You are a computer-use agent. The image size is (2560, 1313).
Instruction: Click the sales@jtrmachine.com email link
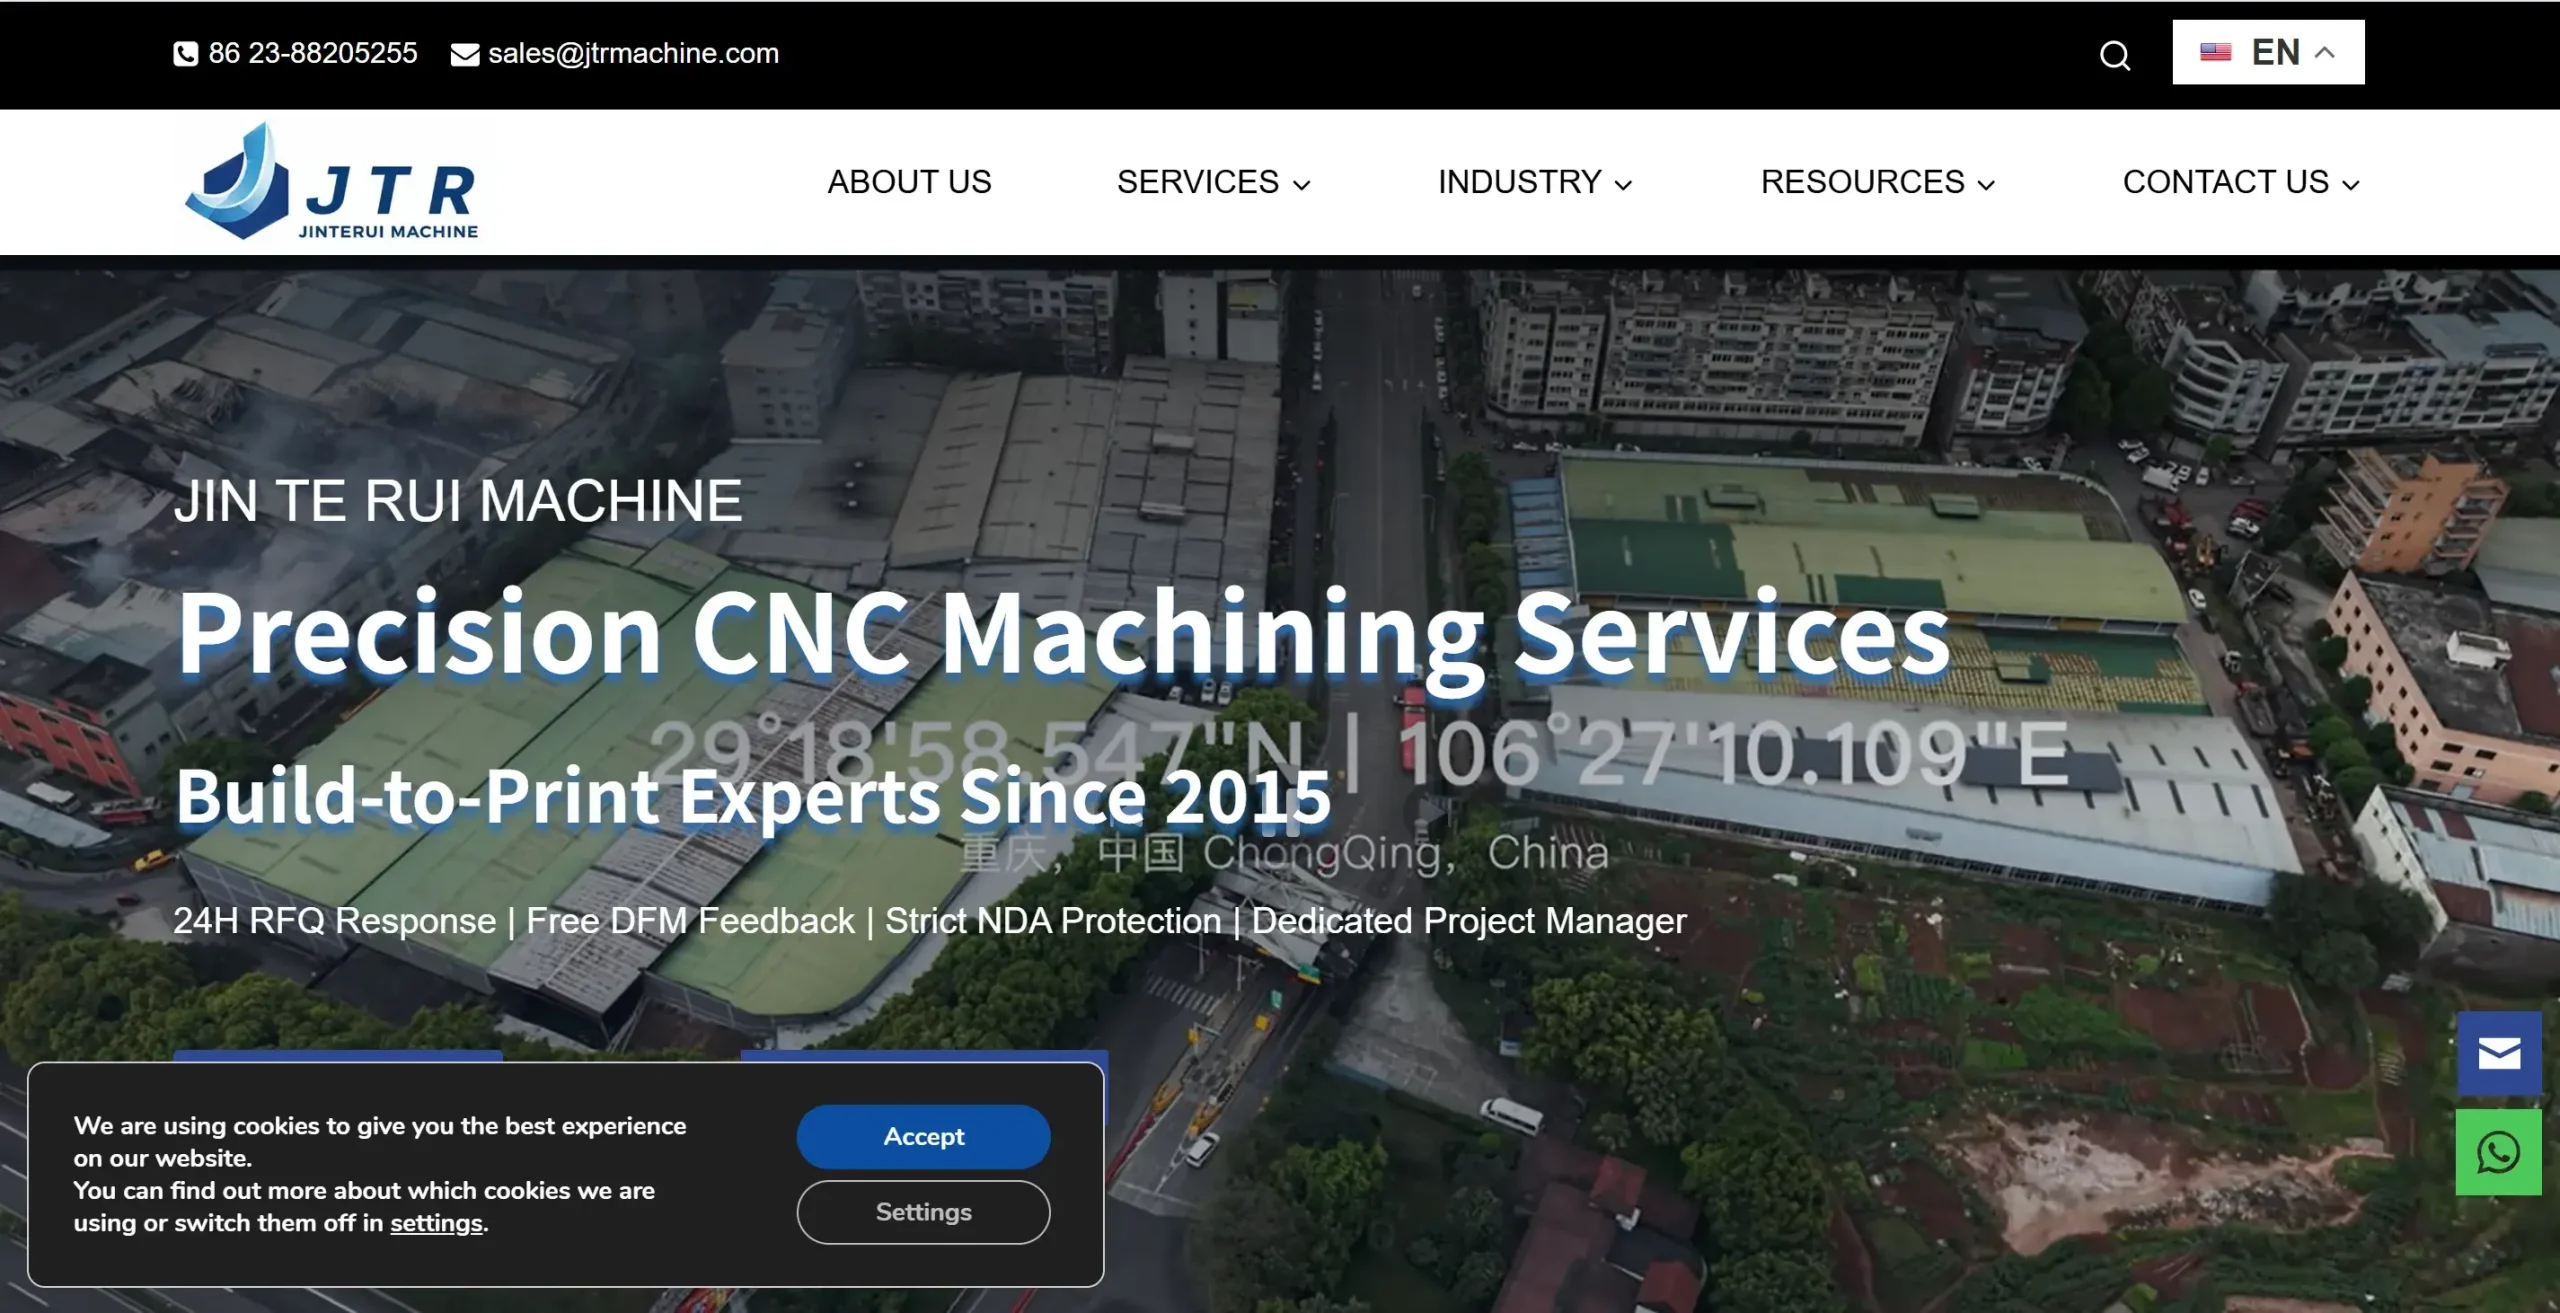point(633,53)
